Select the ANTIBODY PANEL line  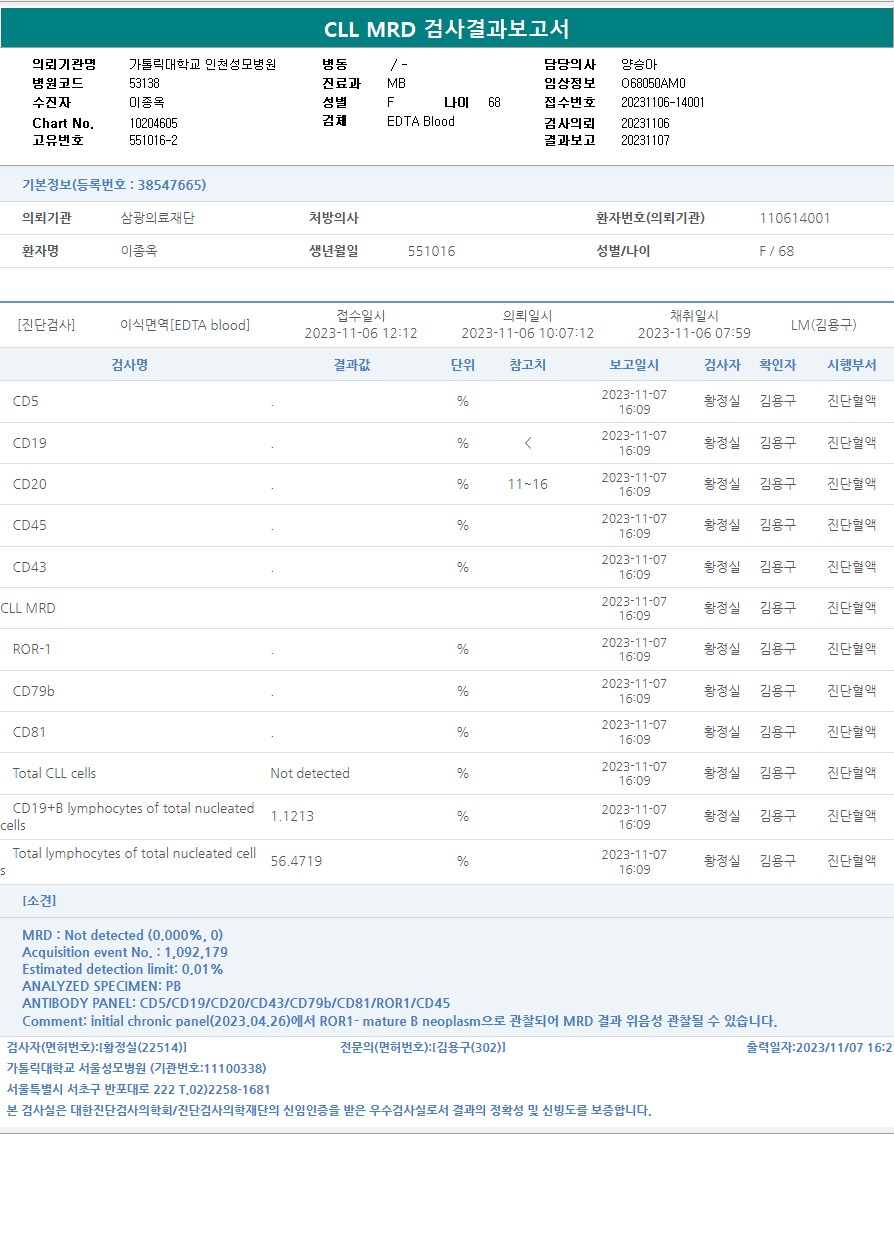pos(236,1003)
